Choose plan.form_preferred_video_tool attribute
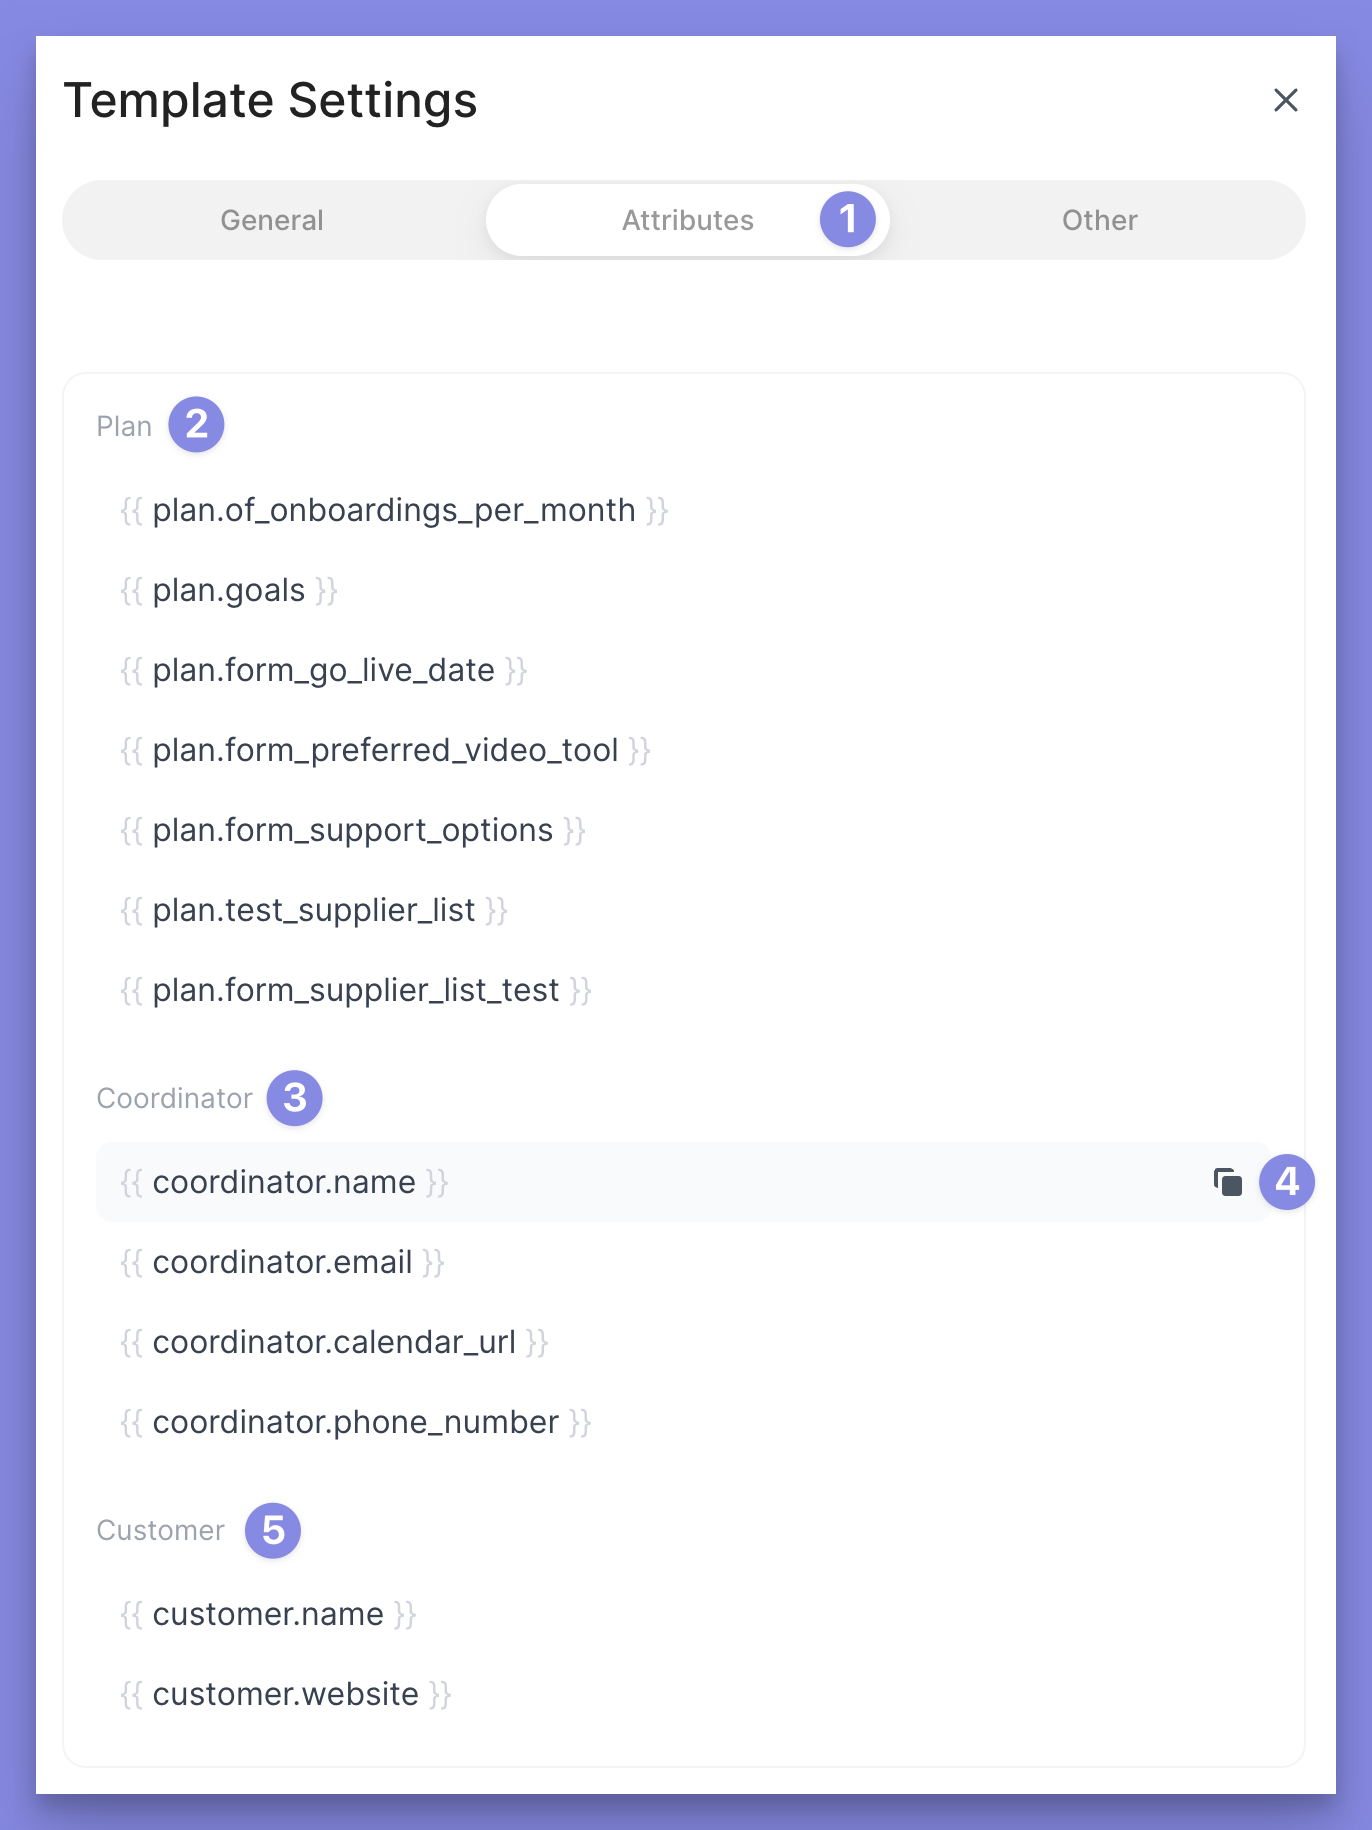This screenshot has height=1830, width=1372. [x=386, y=750]
